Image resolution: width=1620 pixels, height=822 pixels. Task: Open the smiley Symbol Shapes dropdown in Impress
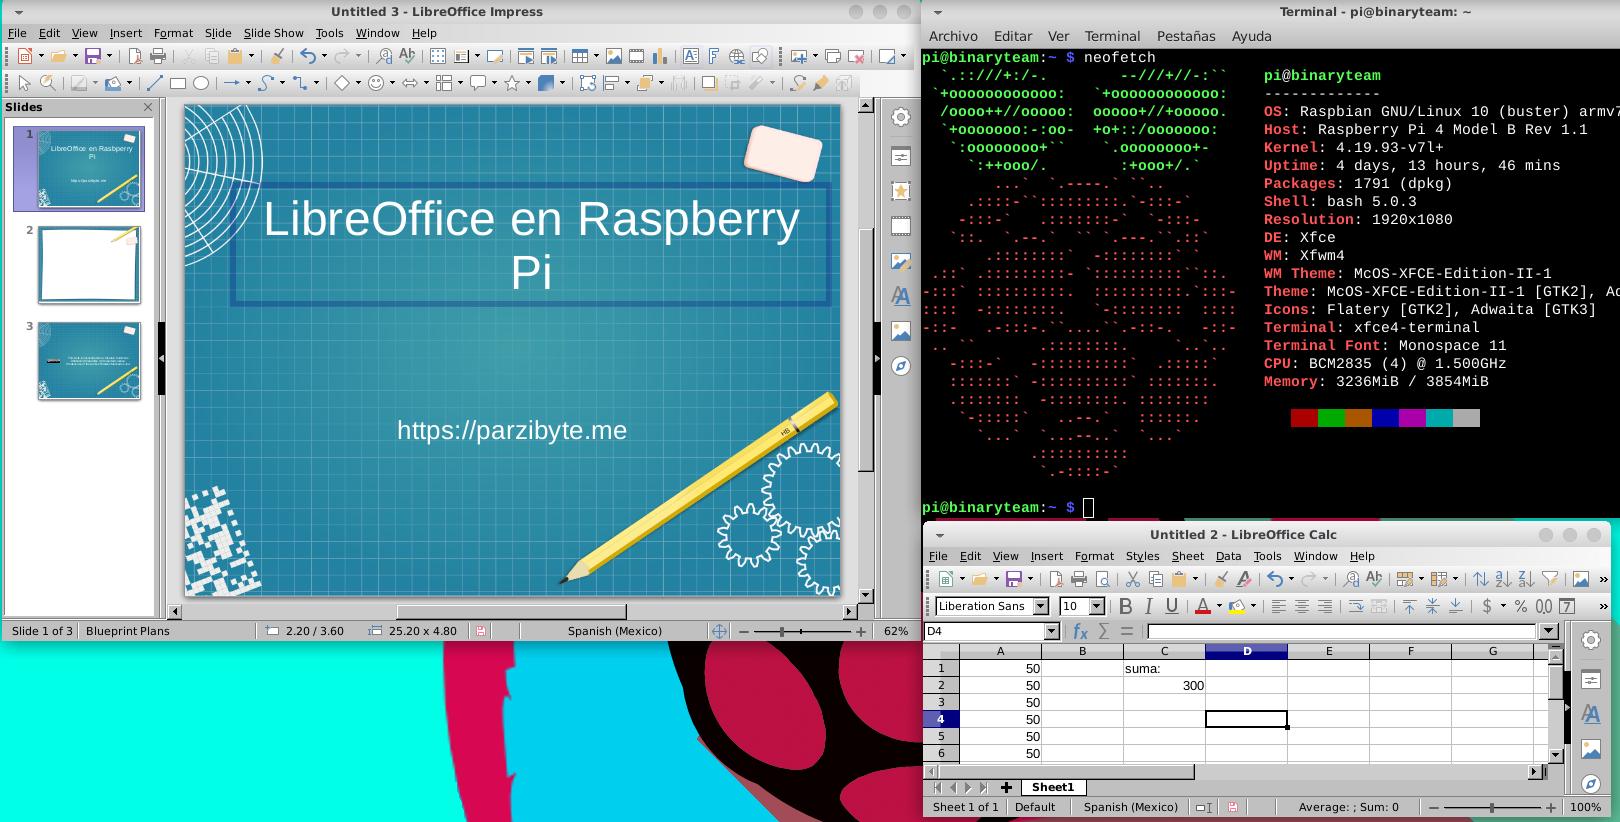392,83
